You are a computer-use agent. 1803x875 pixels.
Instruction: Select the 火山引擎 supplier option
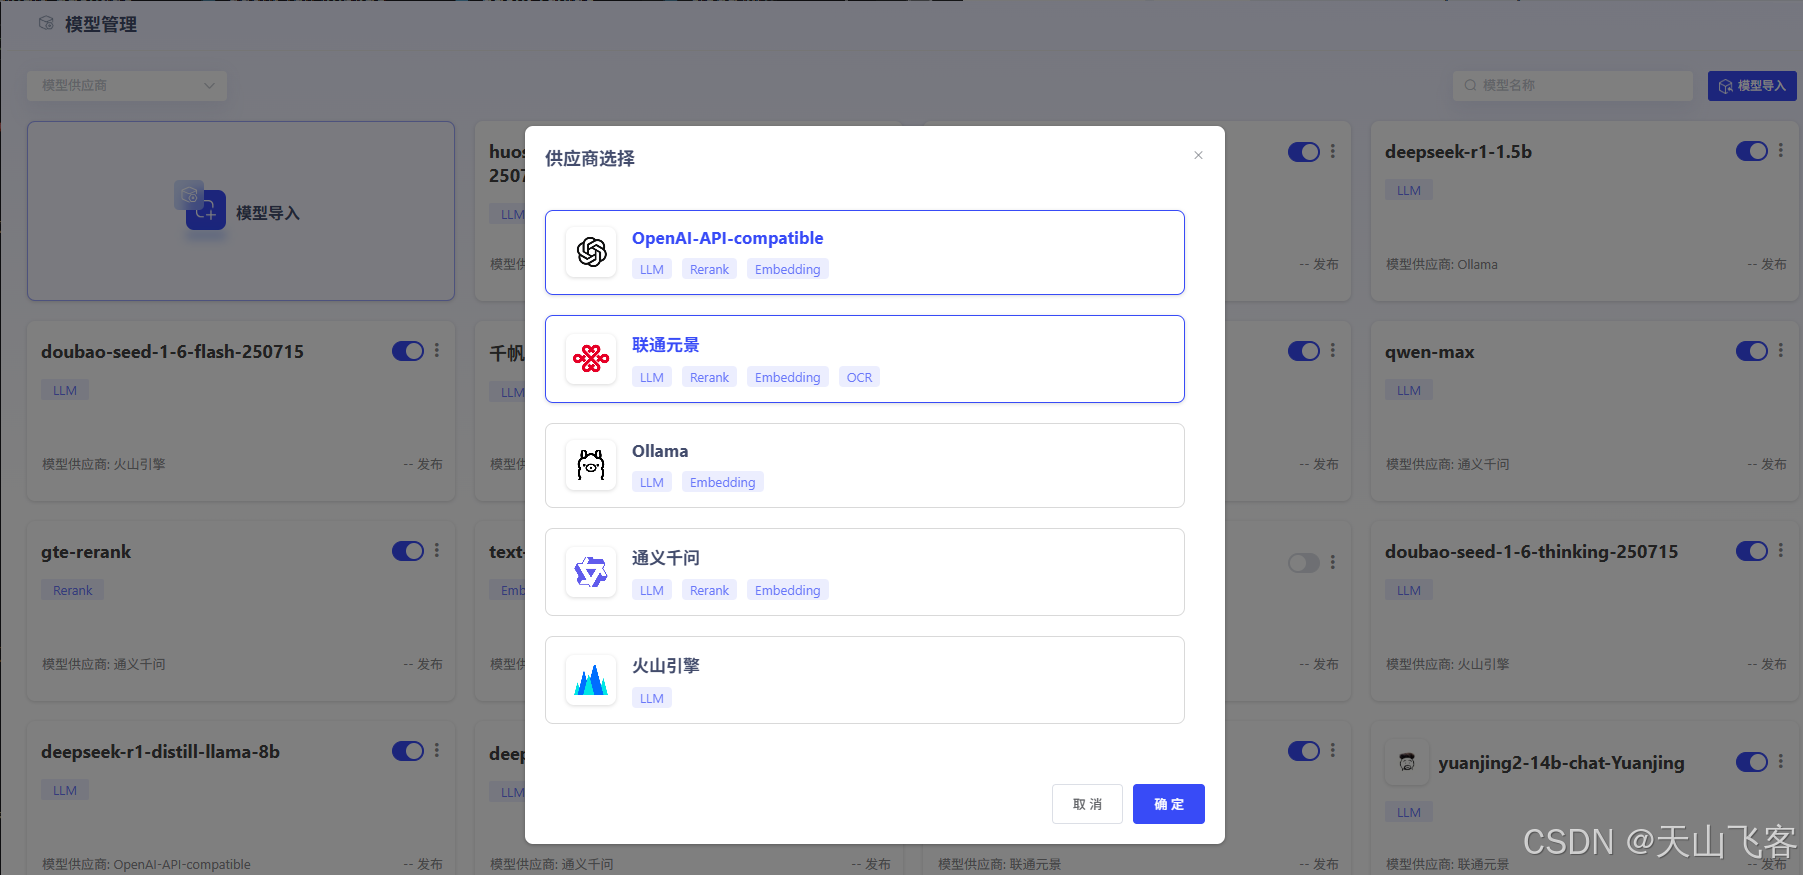(x=865, y=680)
